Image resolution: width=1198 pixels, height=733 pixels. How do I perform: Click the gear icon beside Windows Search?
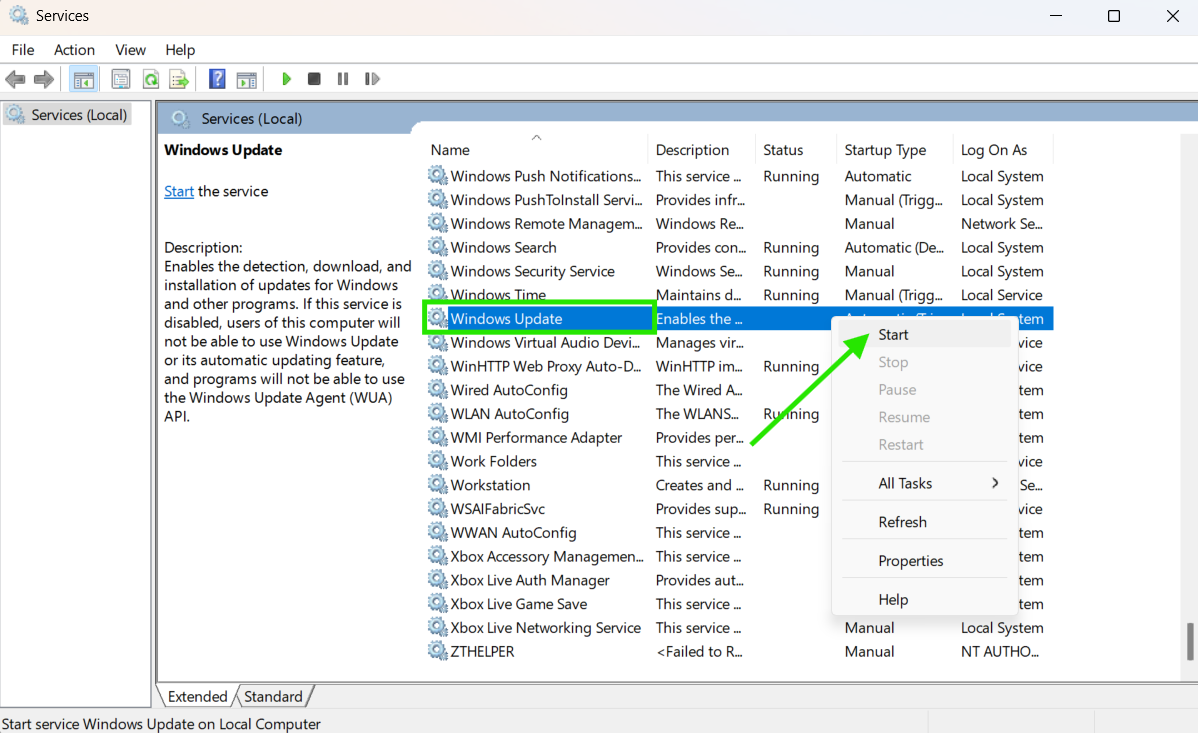(437, 247)
